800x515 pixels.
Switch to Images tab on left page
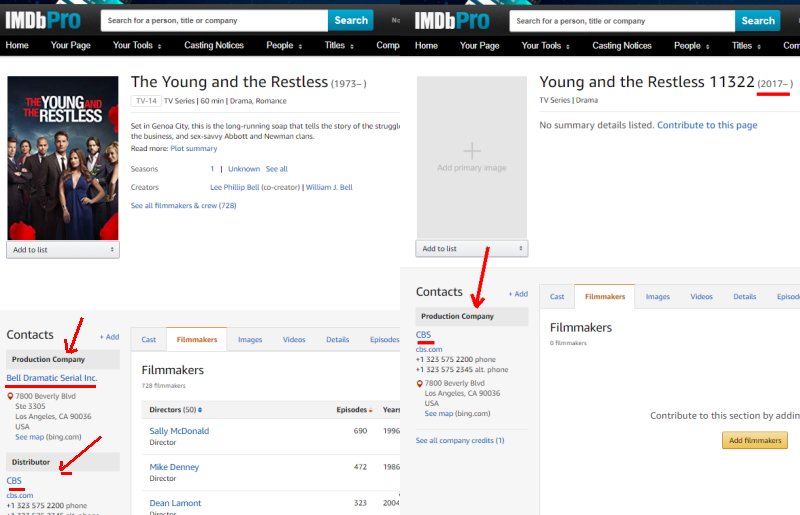[x=250, y=339]
